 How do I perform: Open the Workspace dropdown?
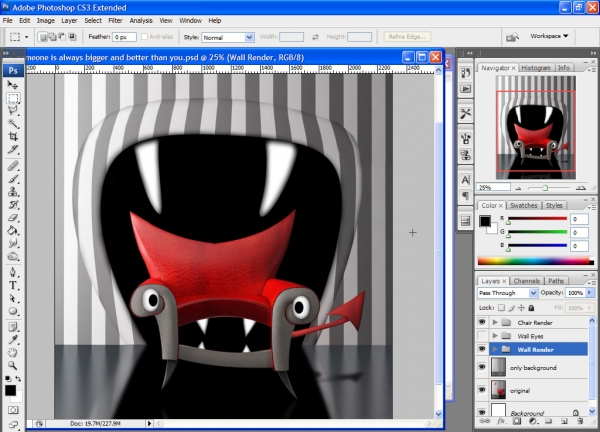[x=549, y=36]
